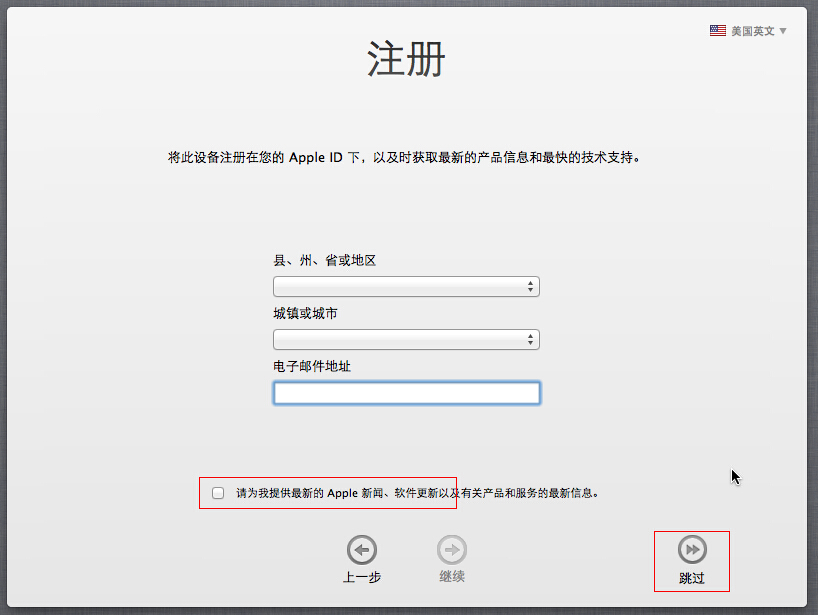Click the 上一步 label under the back arrow

[x=362, y=577]
